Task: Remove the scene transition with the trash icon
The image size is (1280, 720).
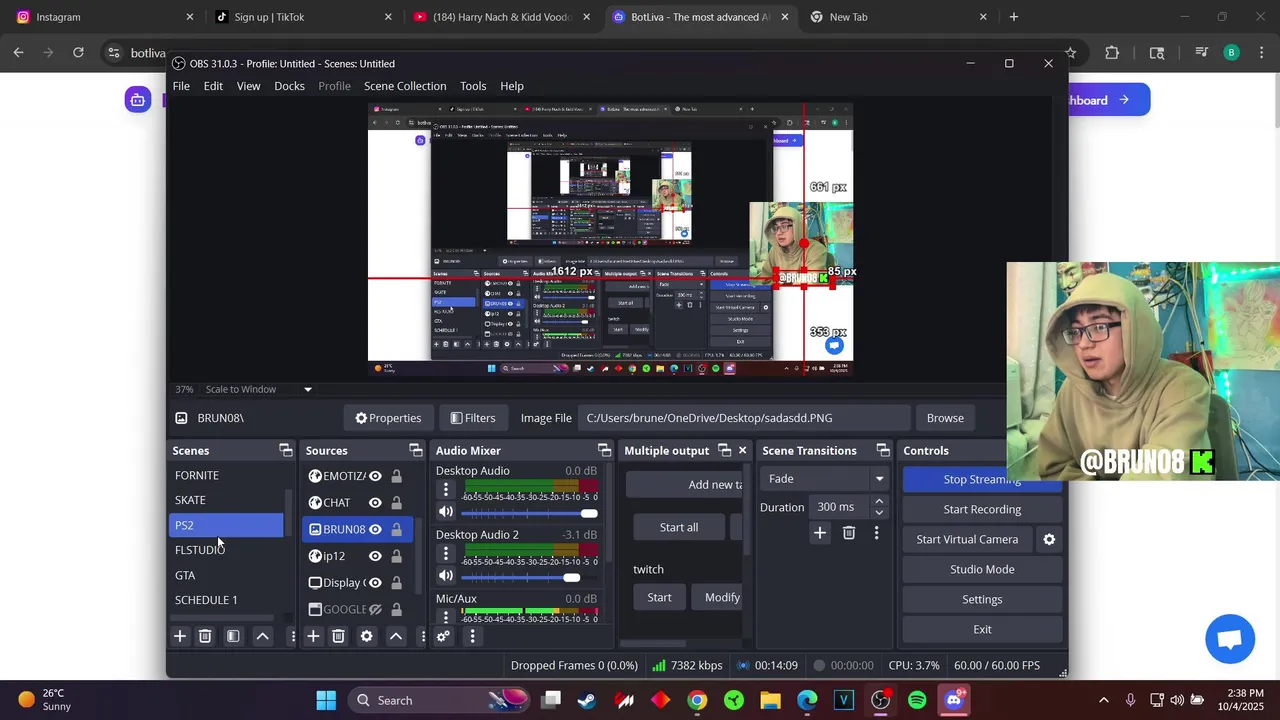Action: [849, 533]
